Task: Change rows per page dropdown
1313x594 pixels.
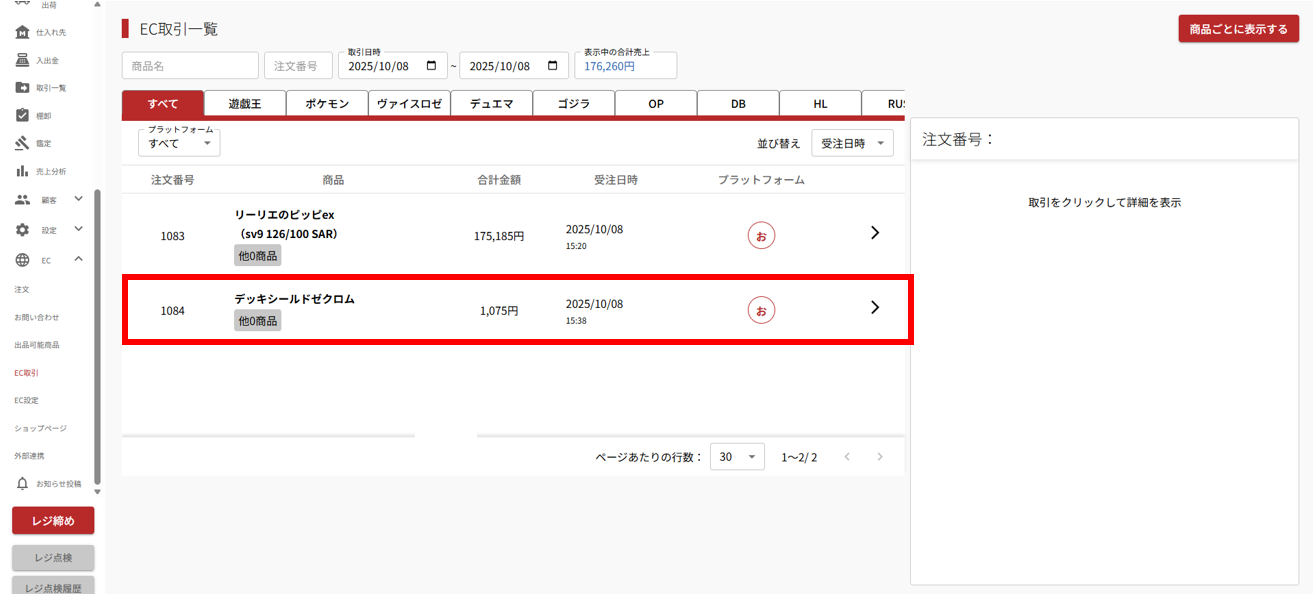Action: tap(737, 457)
